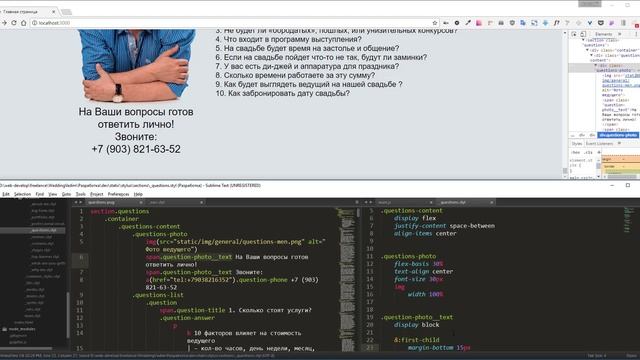
Task: Click flex-basis 30% line in styl editor
Action: (x=418, y=264)
